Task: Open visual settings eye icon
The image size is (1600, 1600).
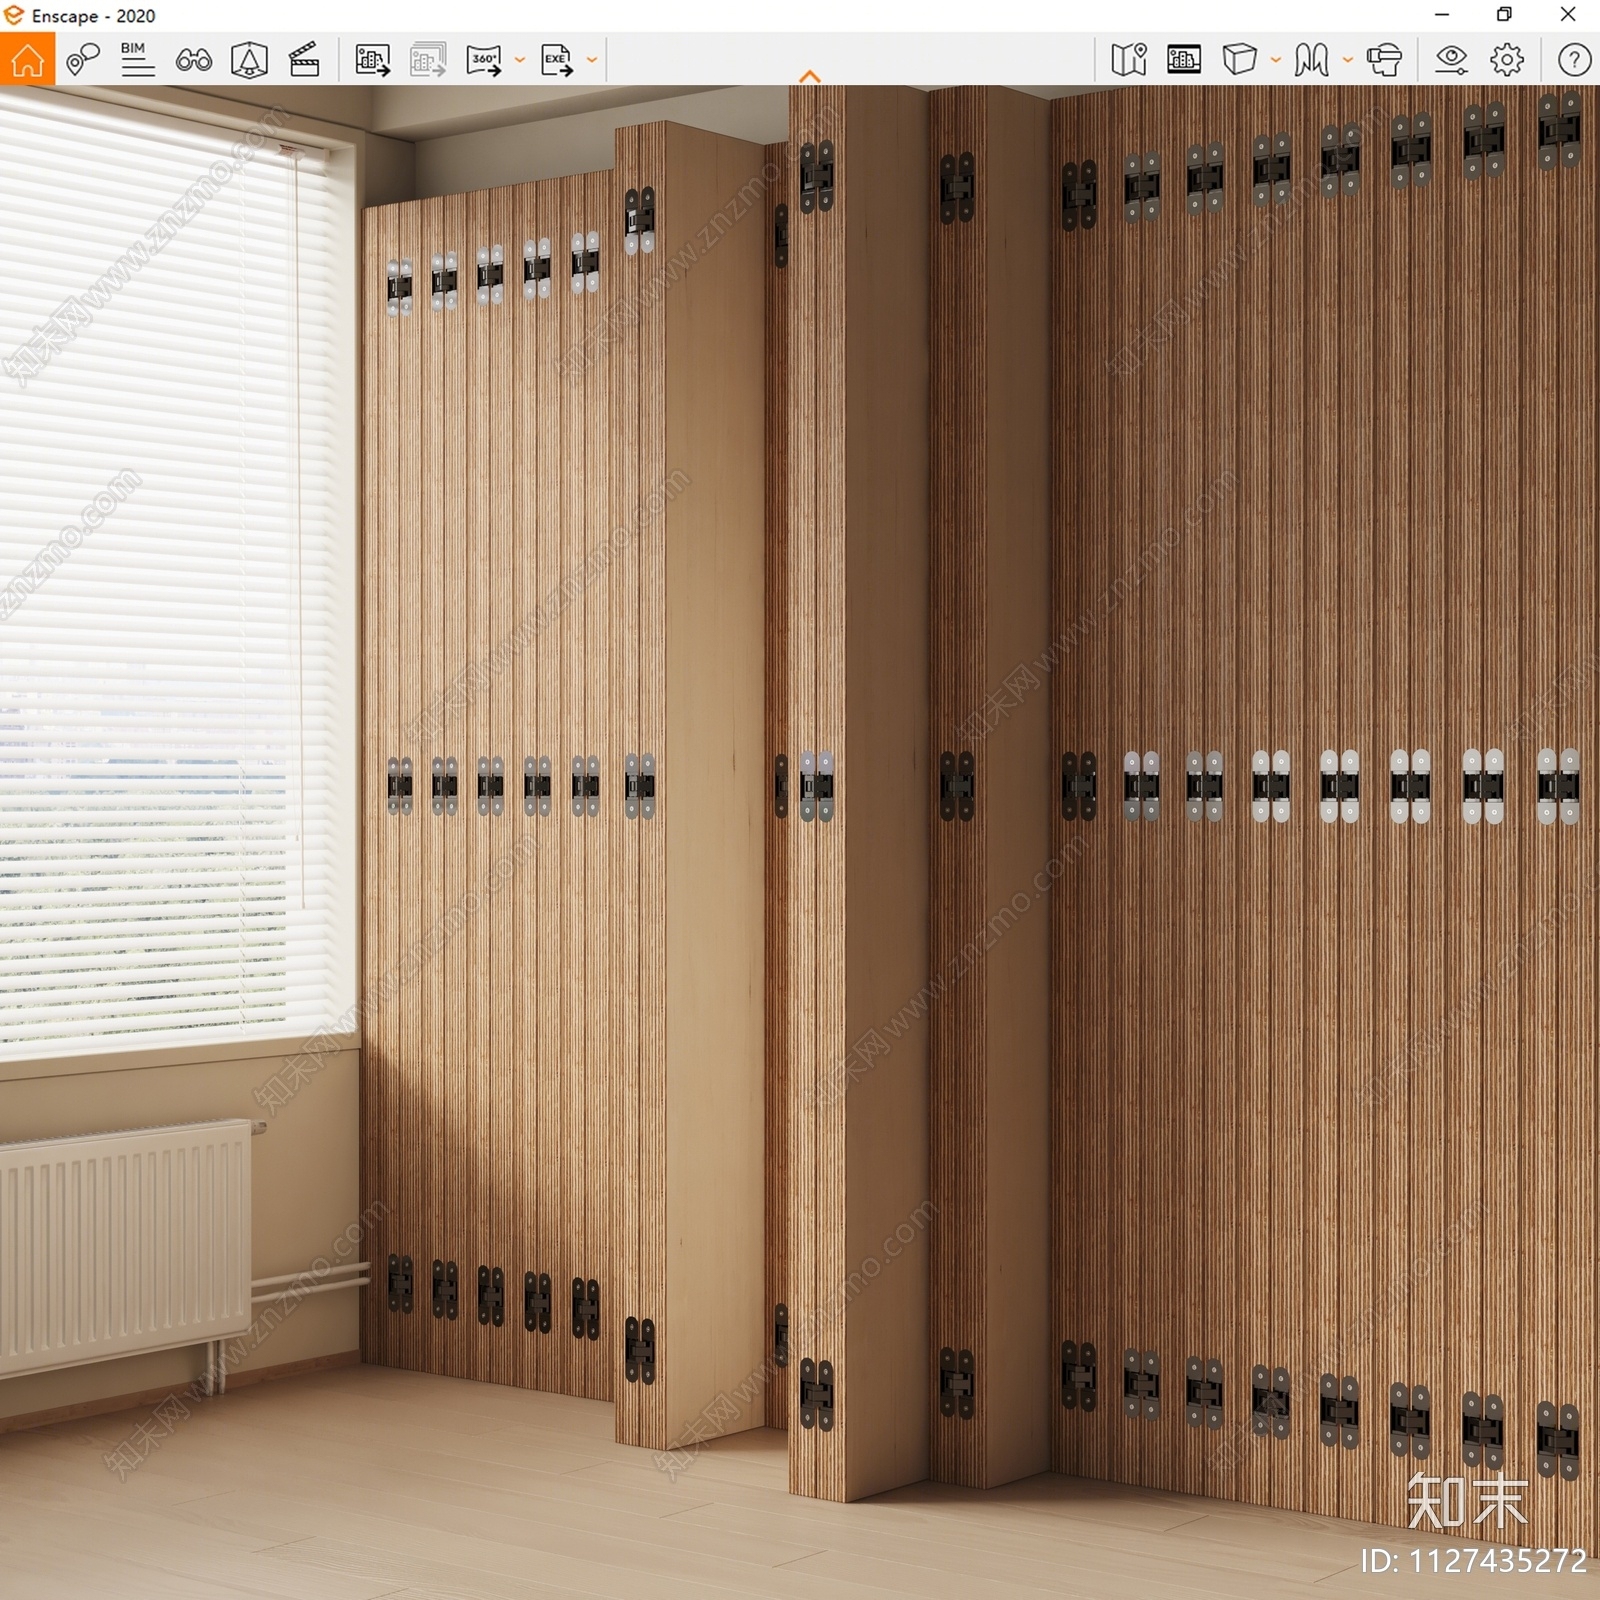Action: coord(1451,60)
